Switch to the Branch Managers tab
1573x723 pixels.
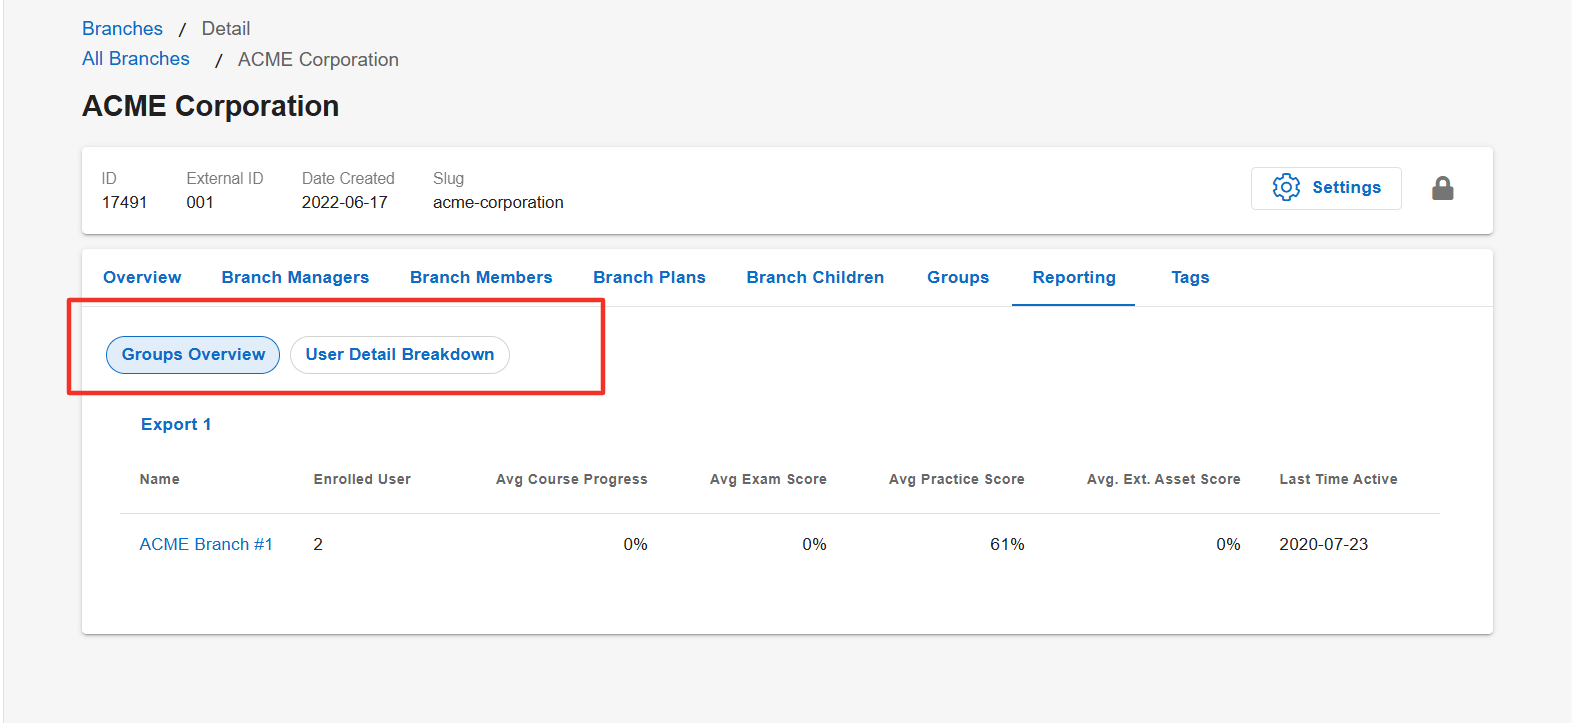[295, 277]
